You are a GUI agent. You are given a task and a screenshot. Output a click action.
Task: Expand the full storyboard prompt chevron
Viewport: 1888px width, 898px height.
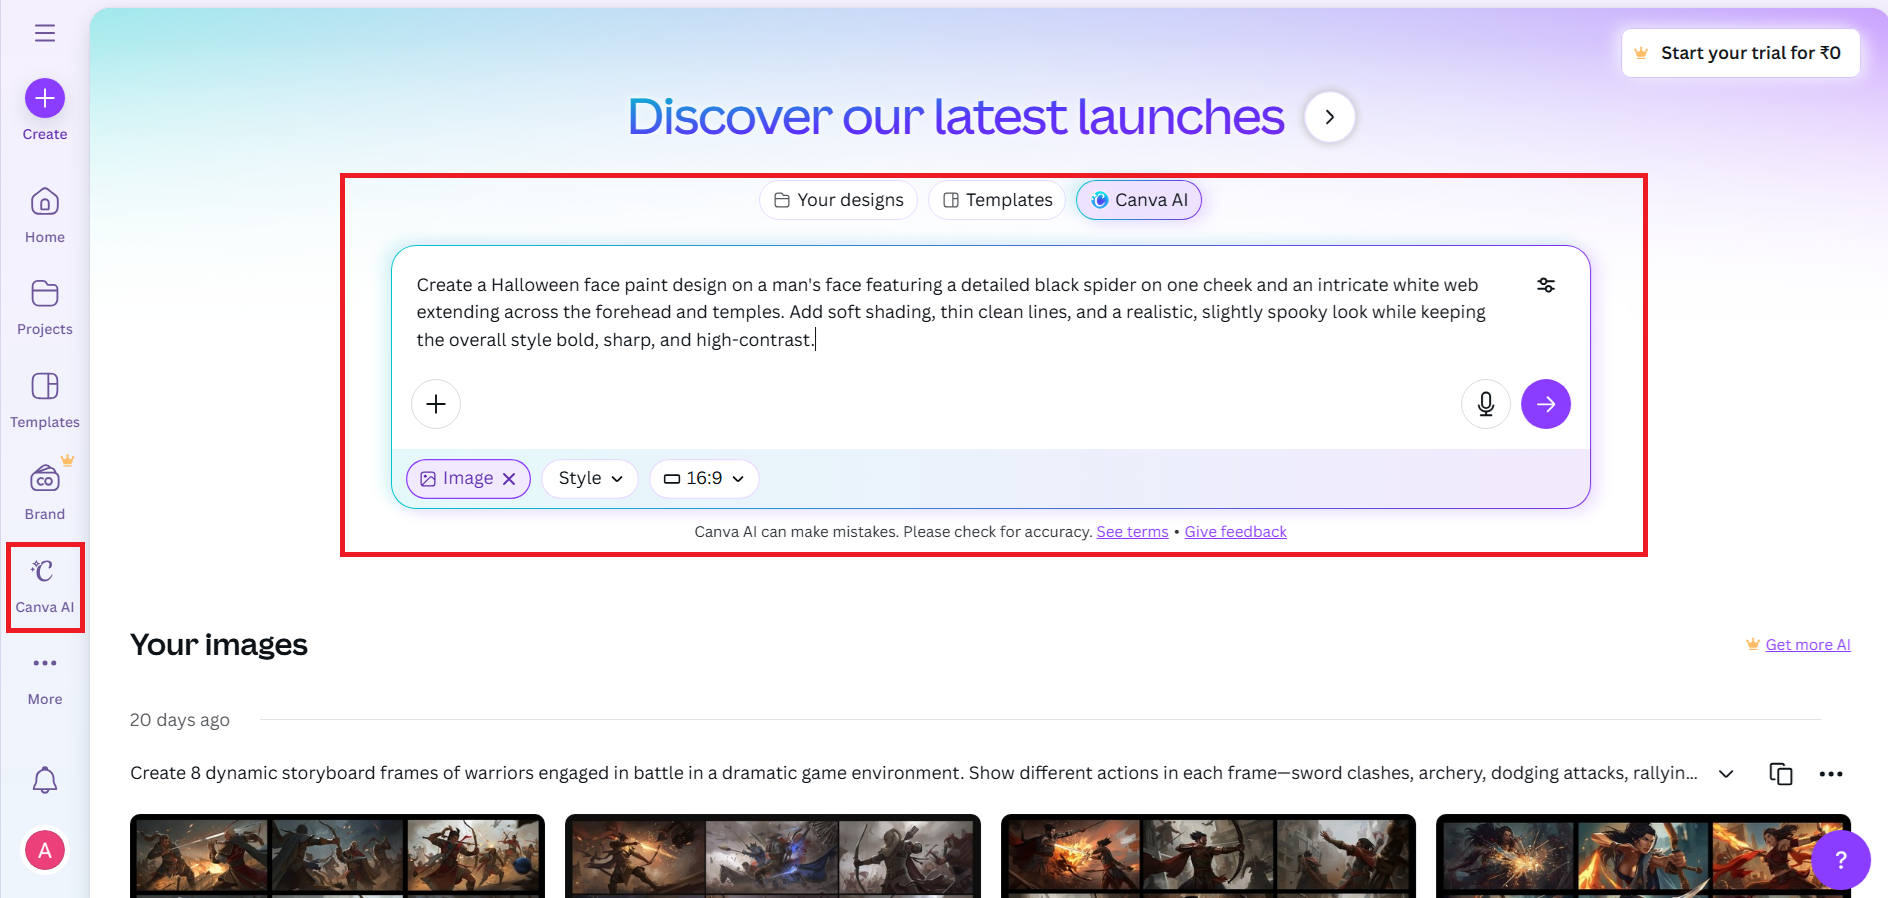[x=1726, y=773]
